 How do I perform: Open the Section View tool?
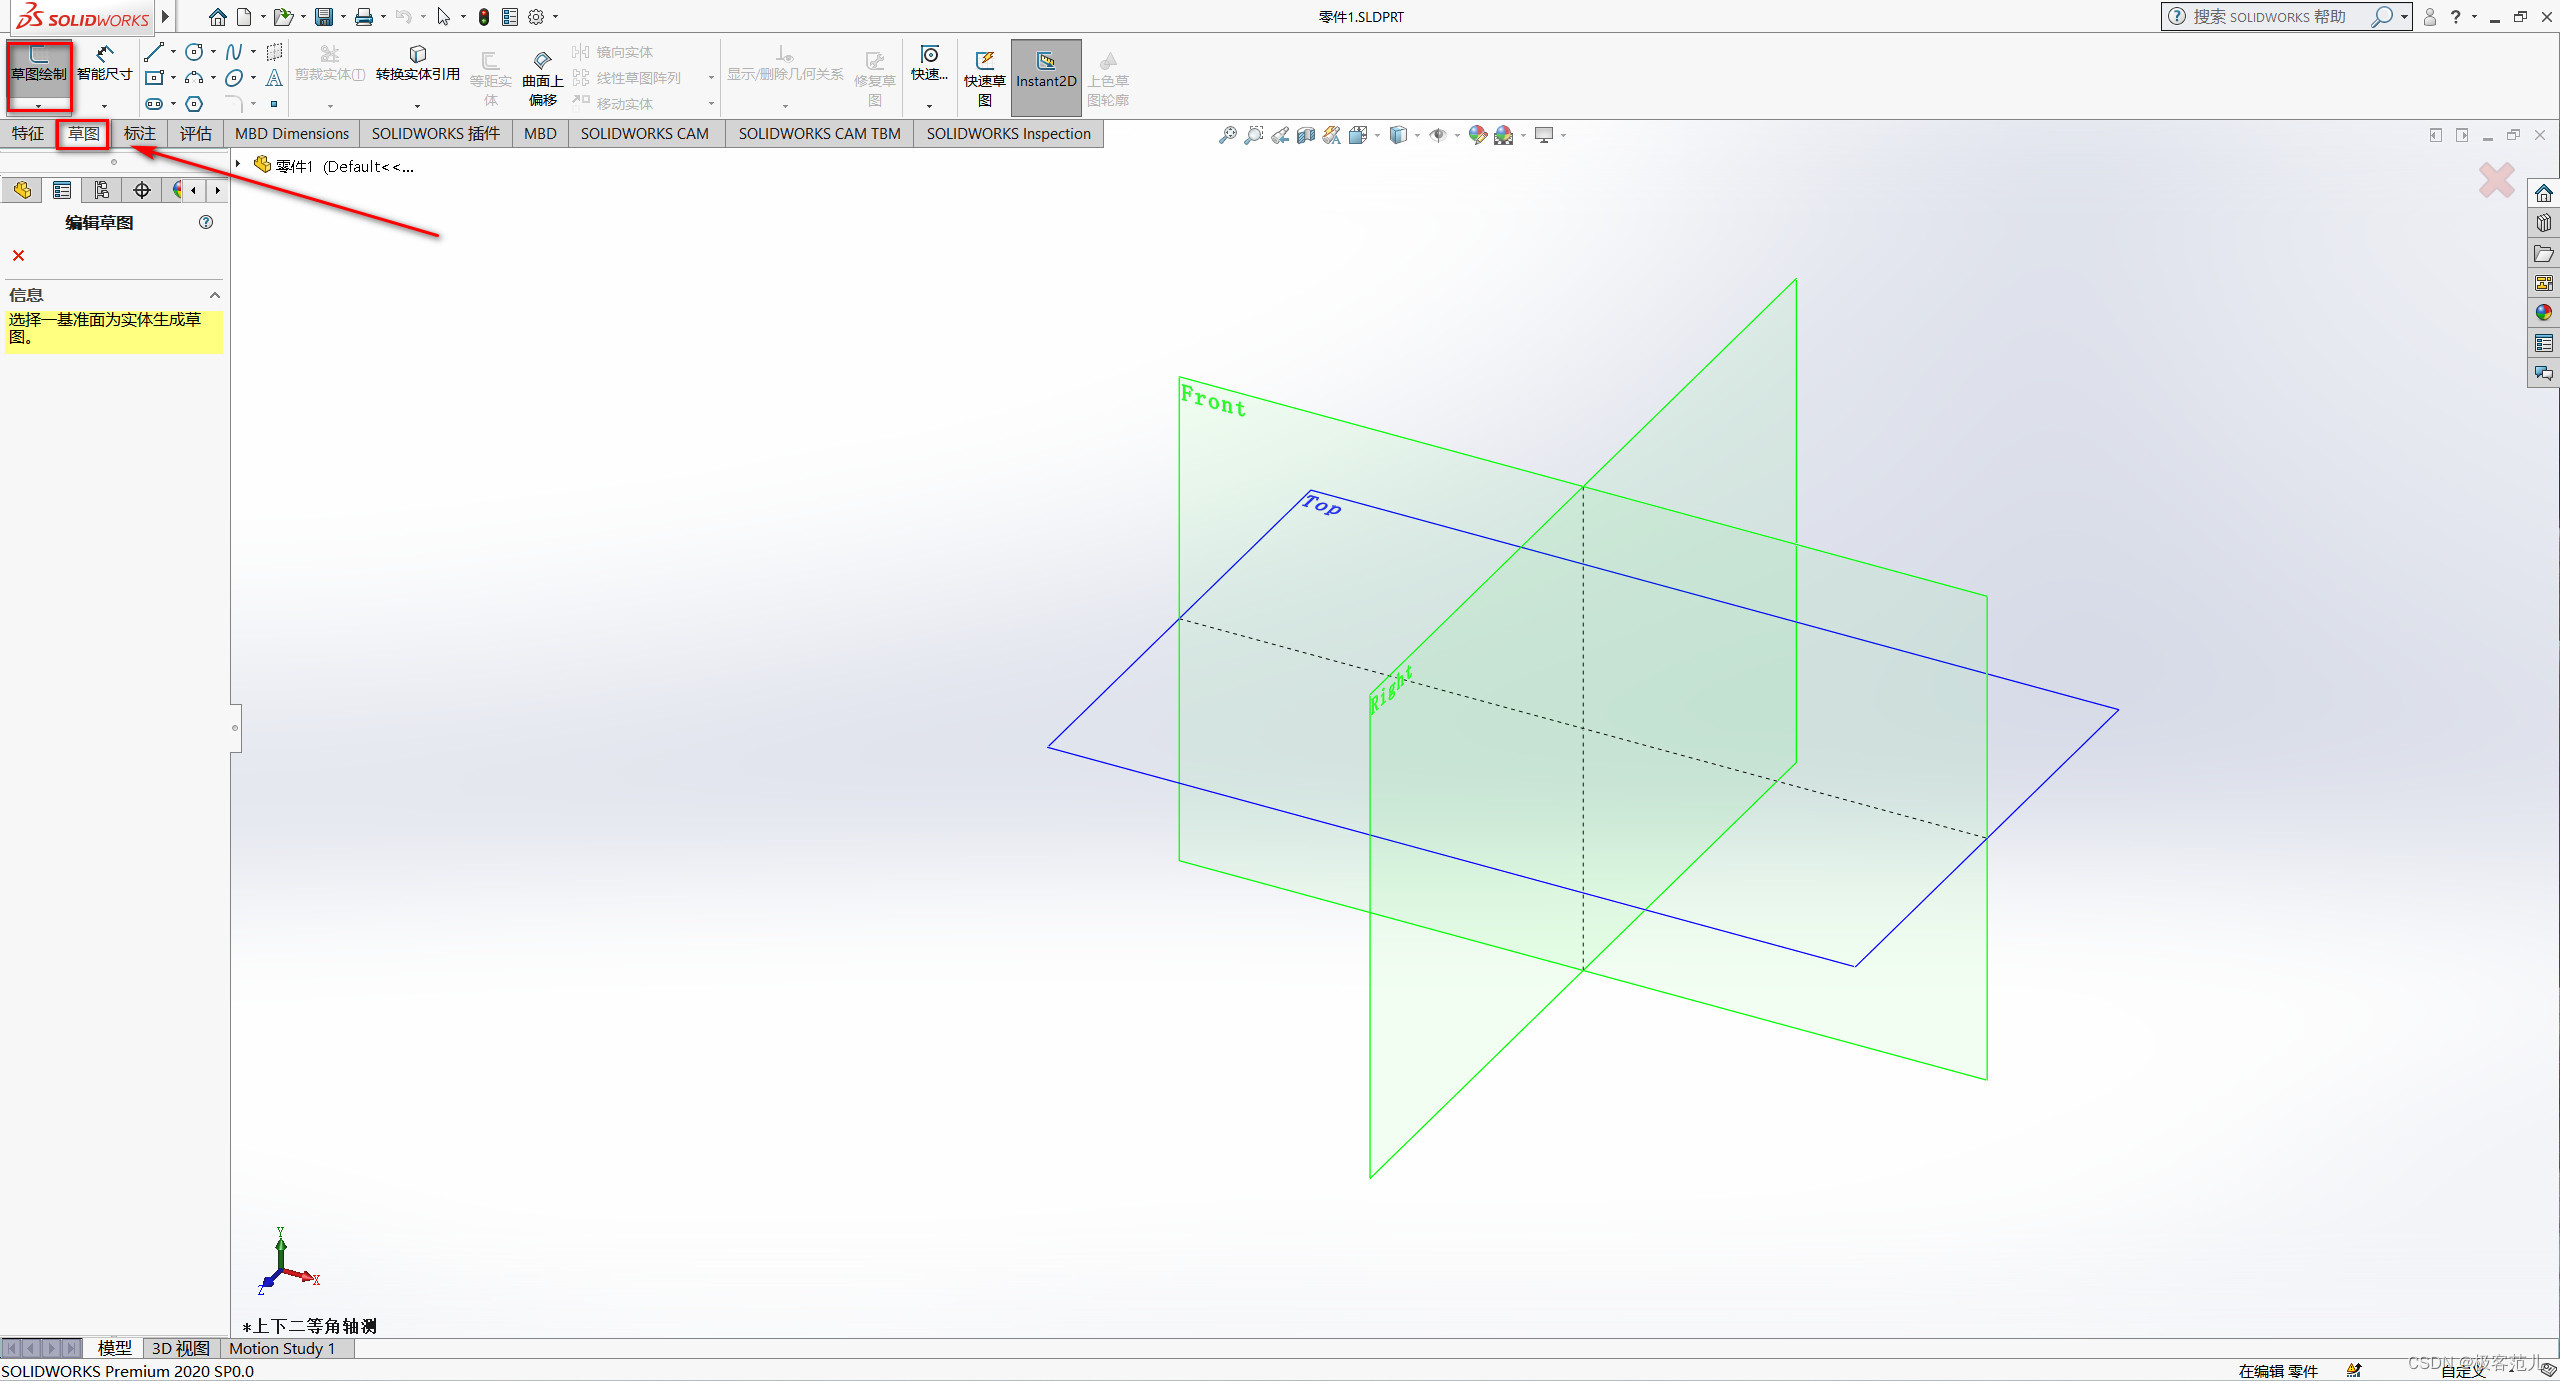(x=1306, y=135)
